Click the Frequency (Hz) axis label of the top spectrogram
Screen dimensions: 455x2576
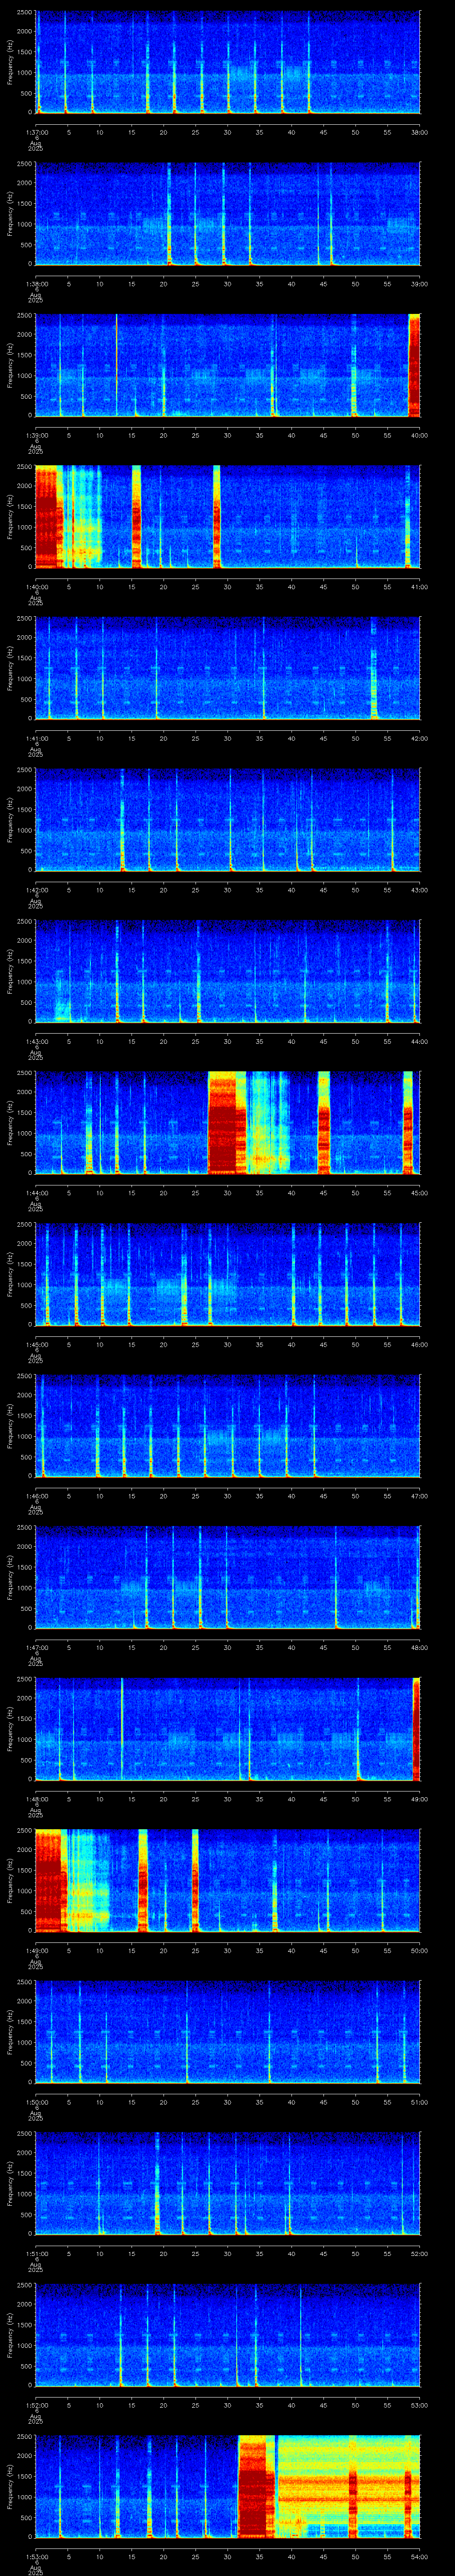click(10, 62)
